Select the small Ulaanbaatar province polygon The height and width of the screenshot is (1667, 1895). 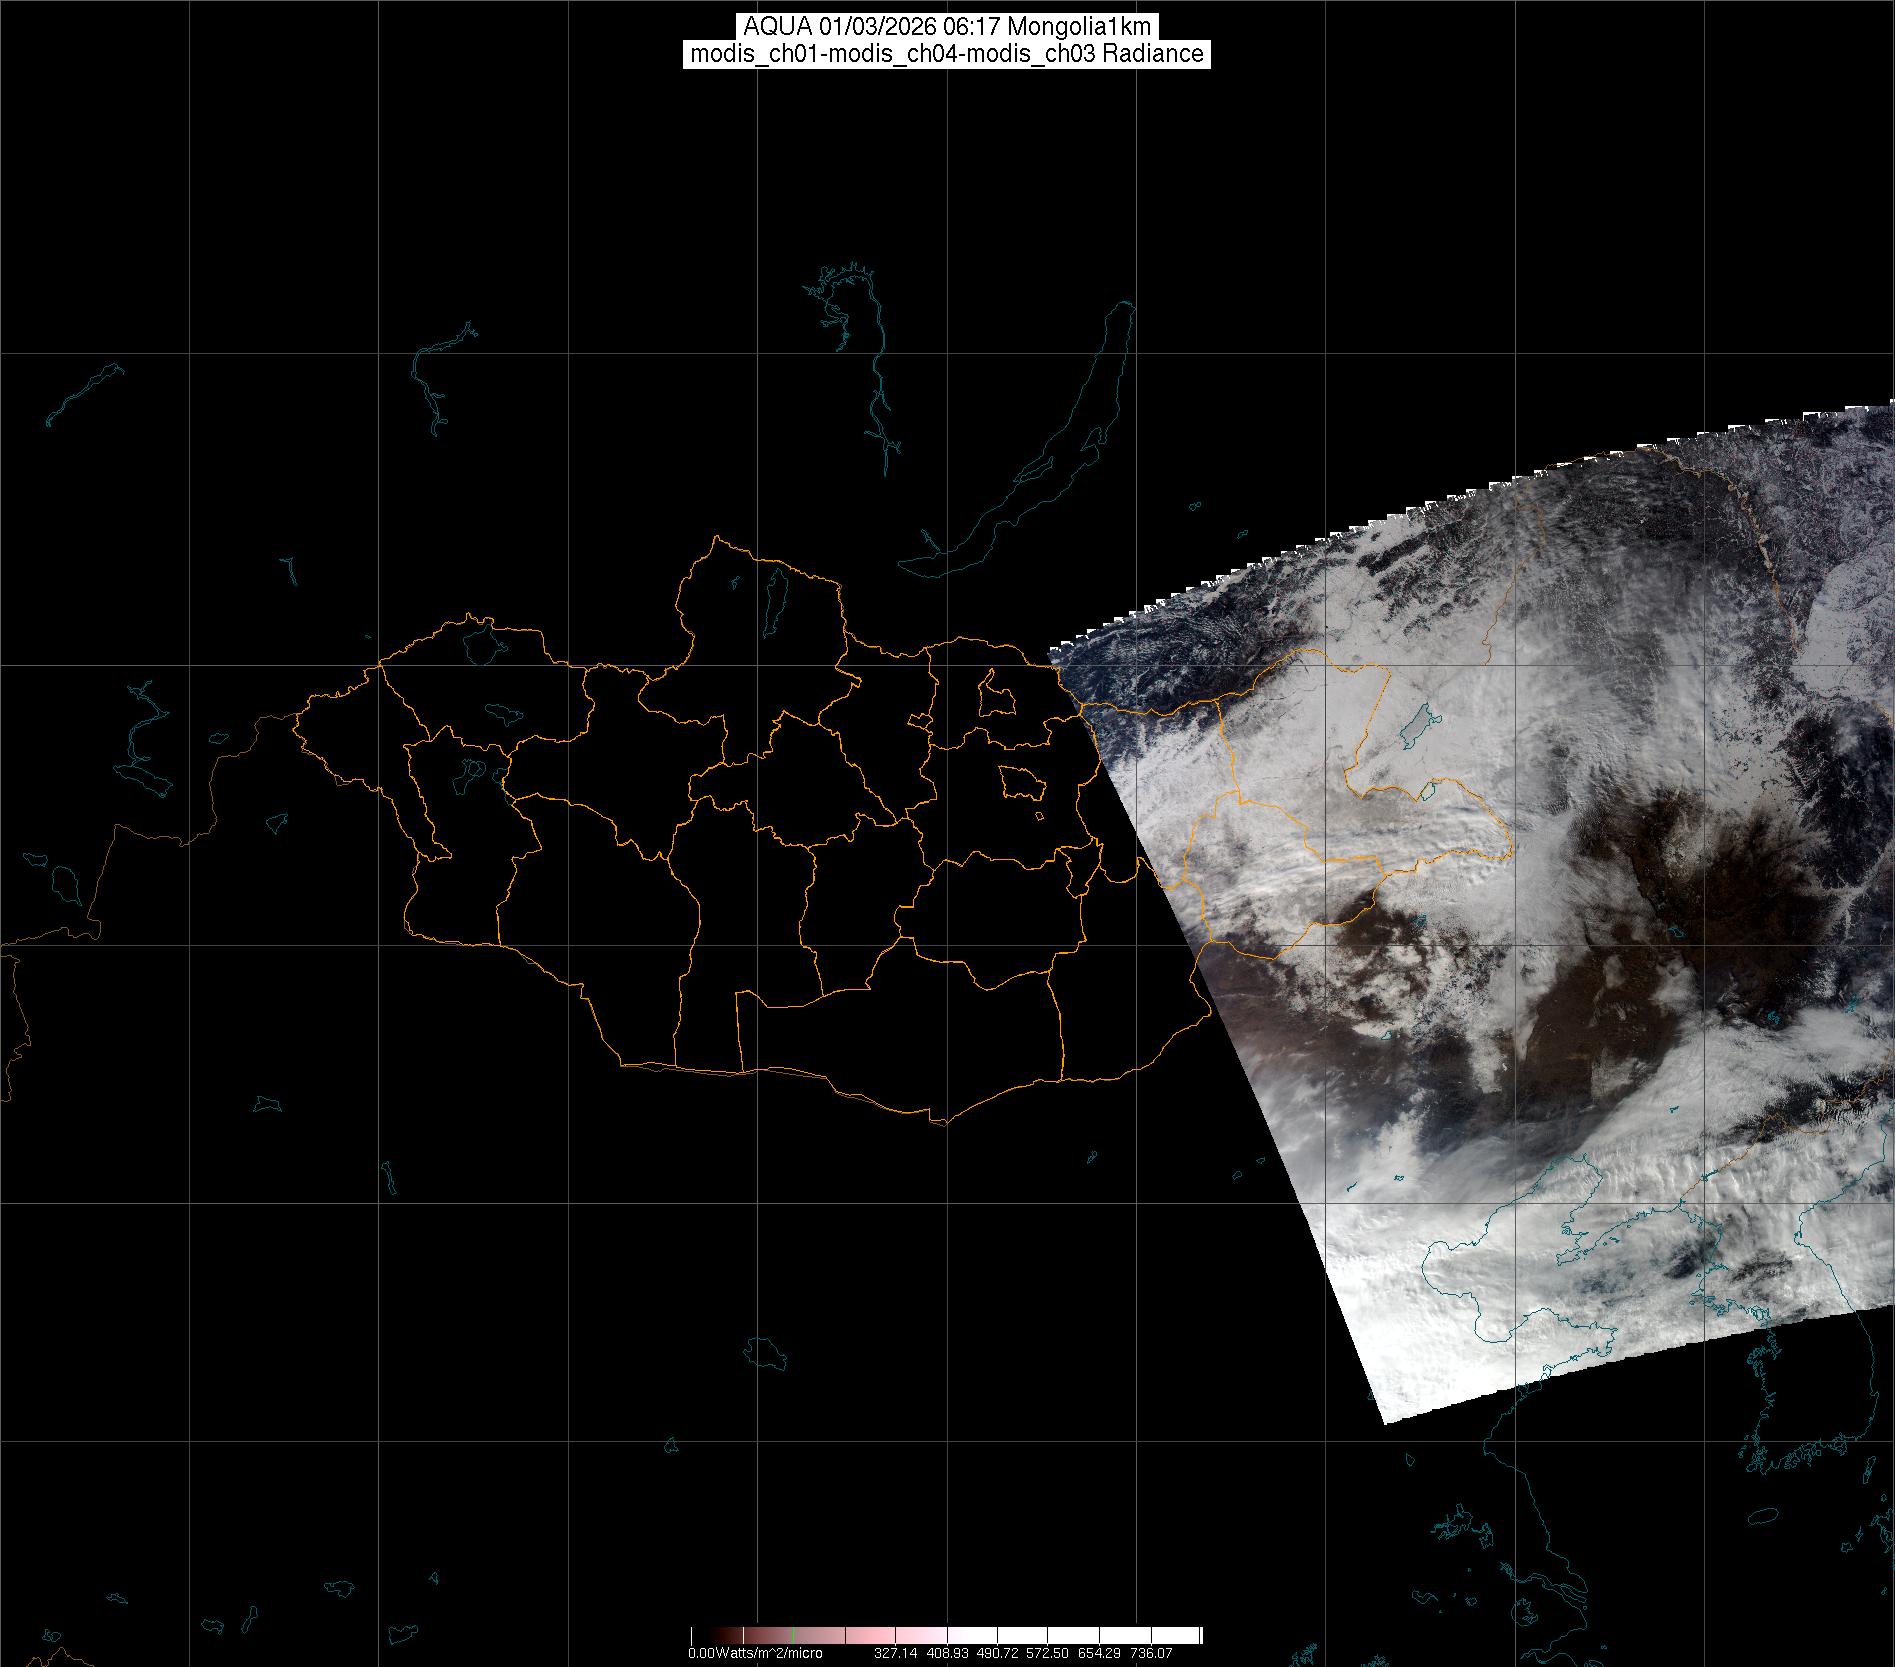tap(1020, 782)
